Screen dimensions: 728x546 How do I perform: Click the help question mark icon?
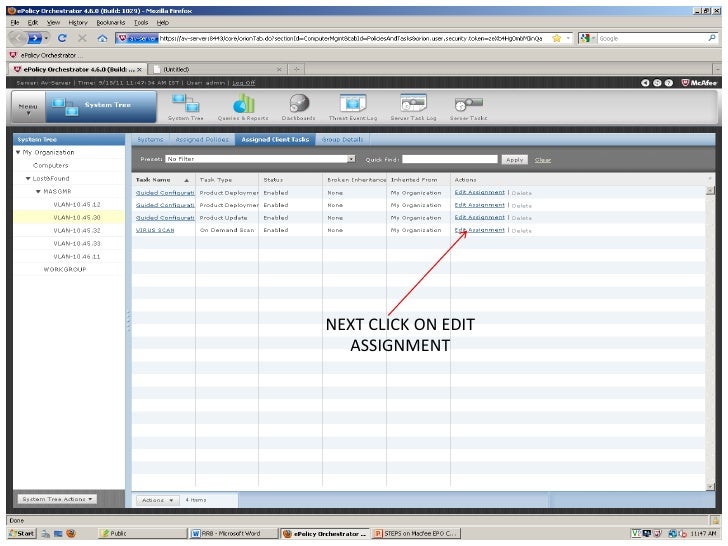(669, 83)
